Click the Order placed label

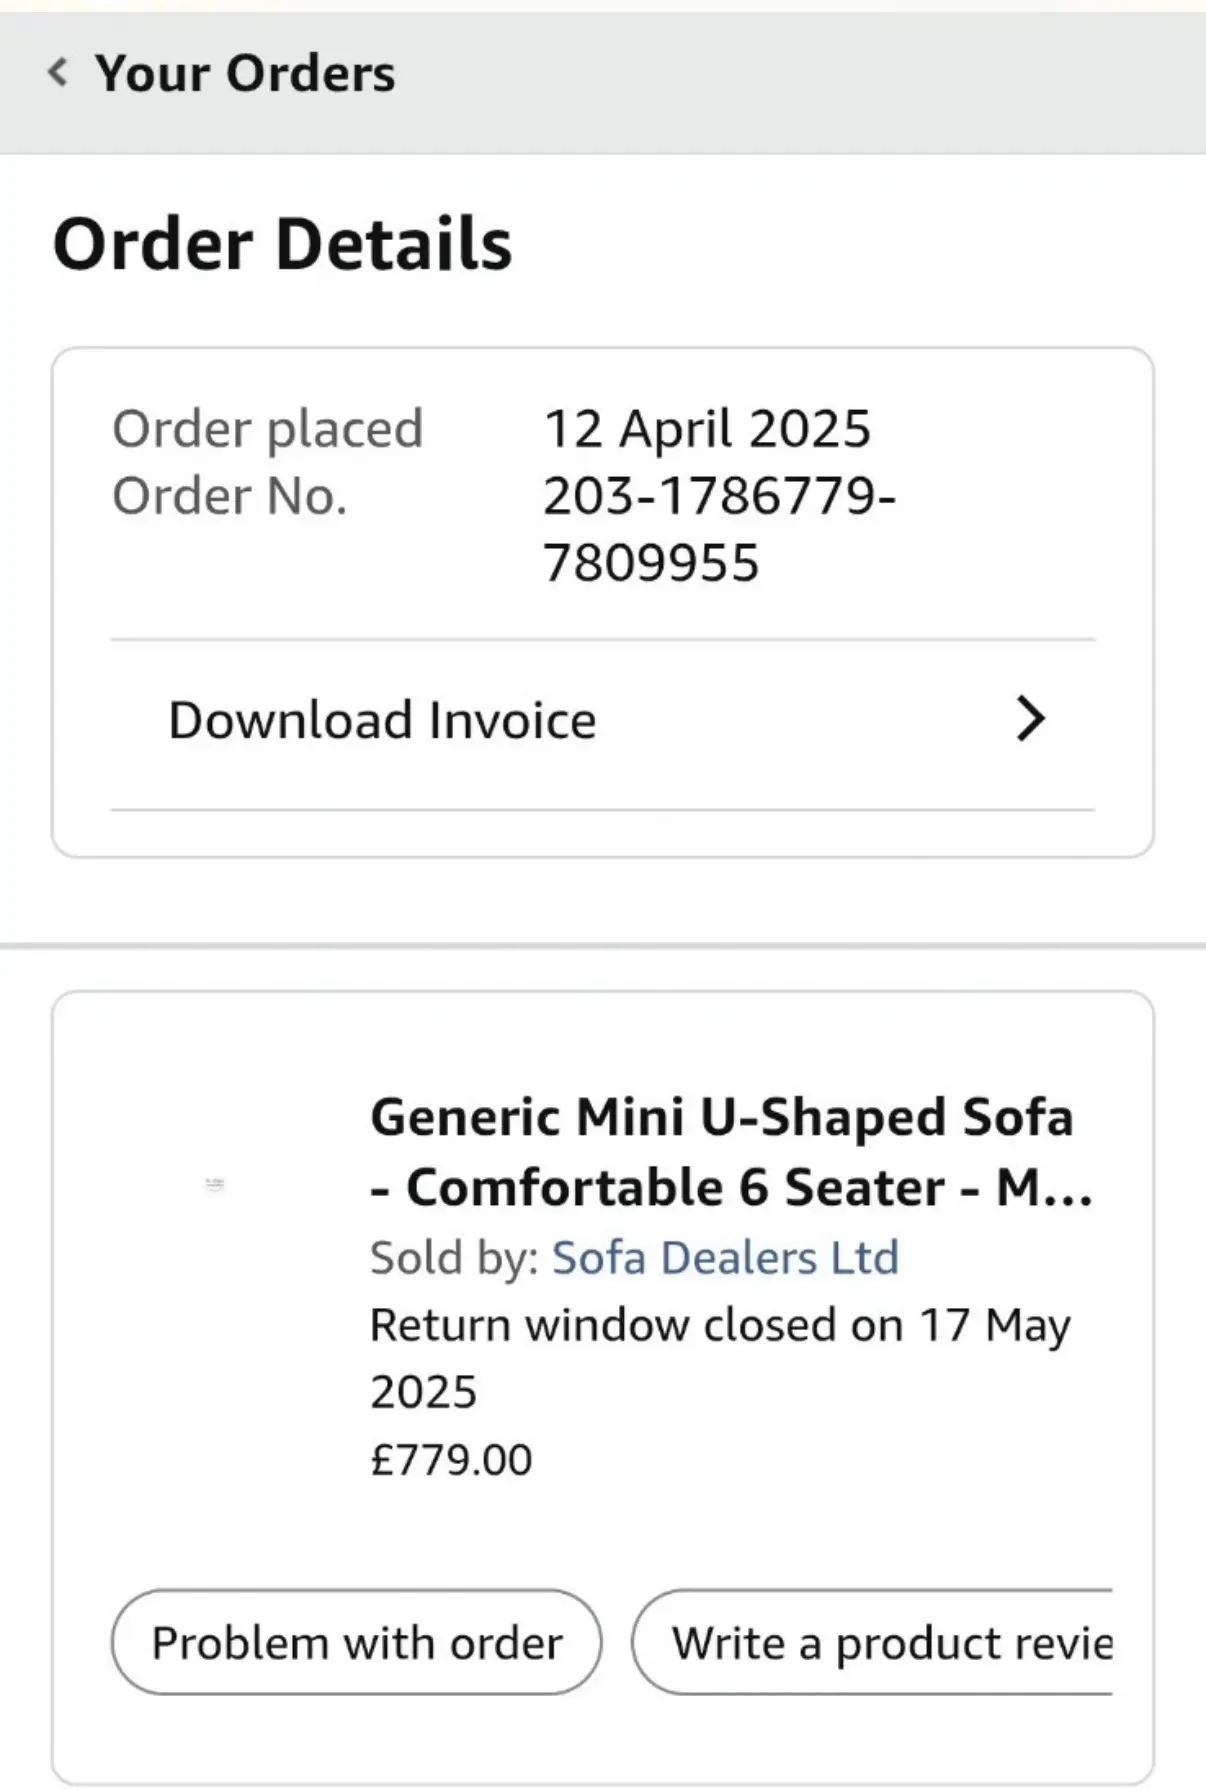click(267, 429)
